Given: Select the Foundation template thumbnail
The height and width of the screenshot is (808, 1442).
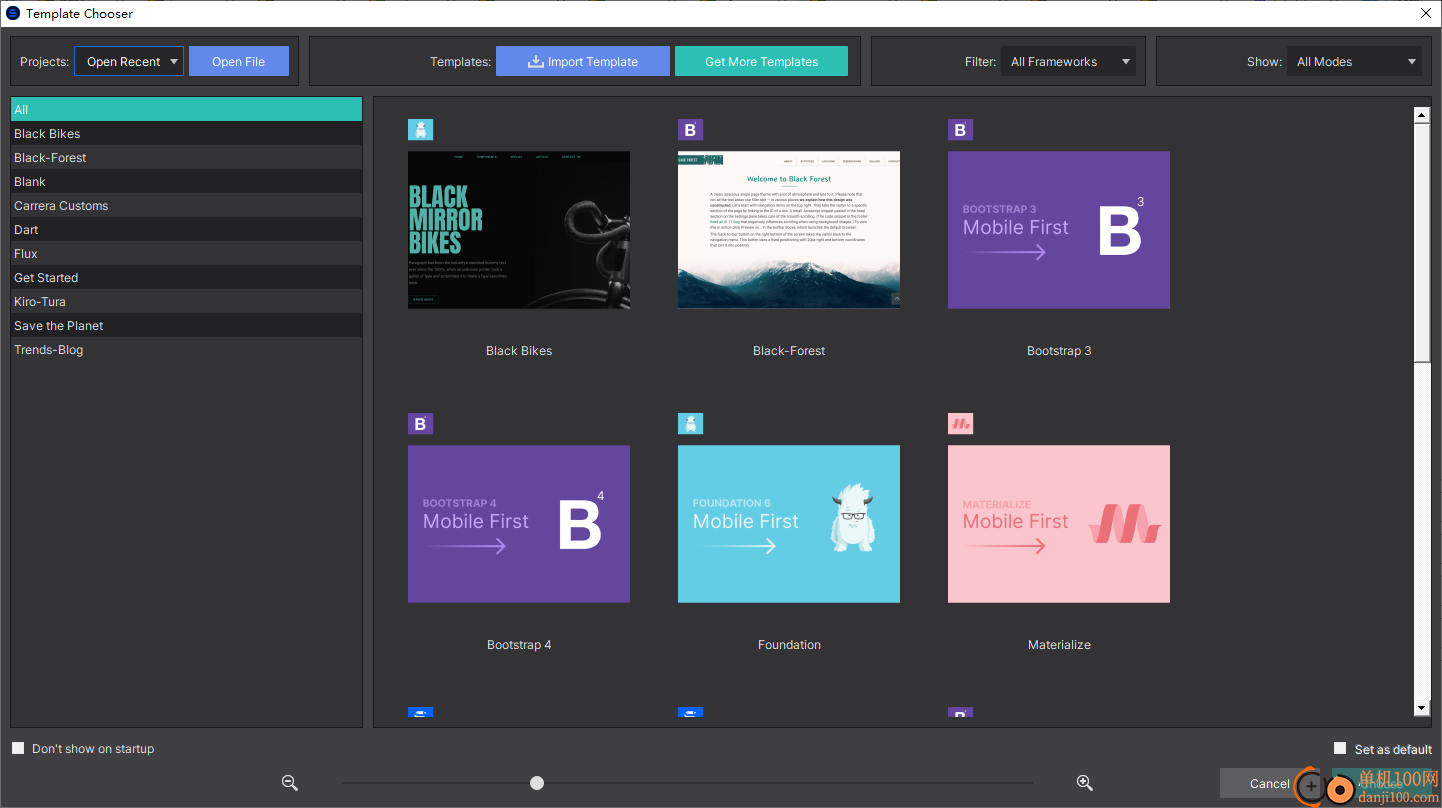Looking at the screenshot, I should pos(789,524).
